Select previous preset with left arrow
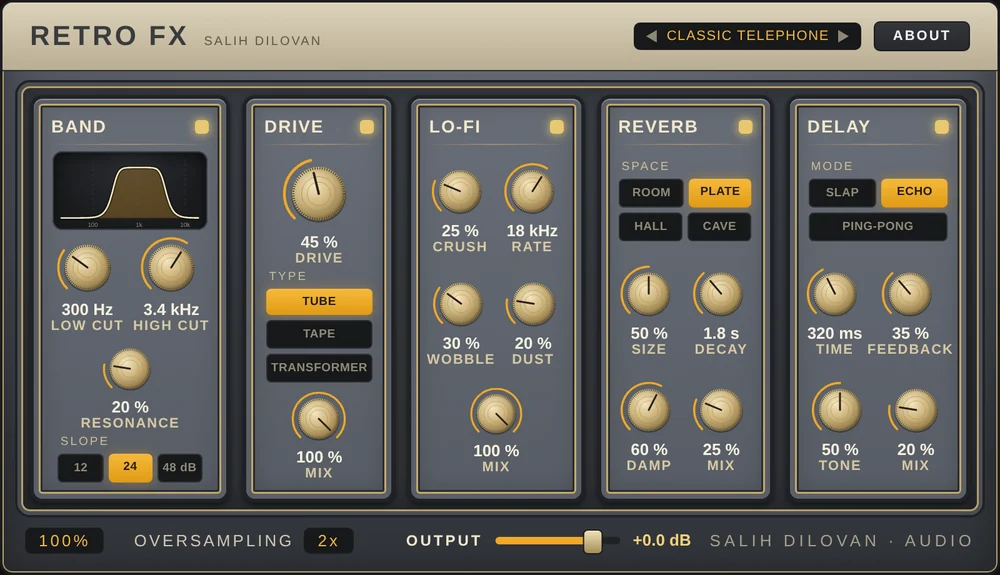The image size is (1000, 575). [651, 36]
